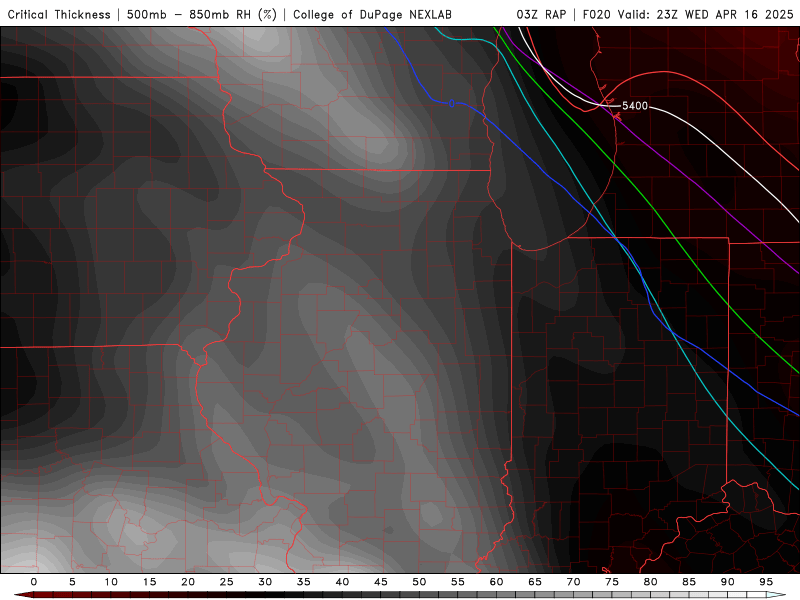Select the colorbar value "80"

coord(650,582)
